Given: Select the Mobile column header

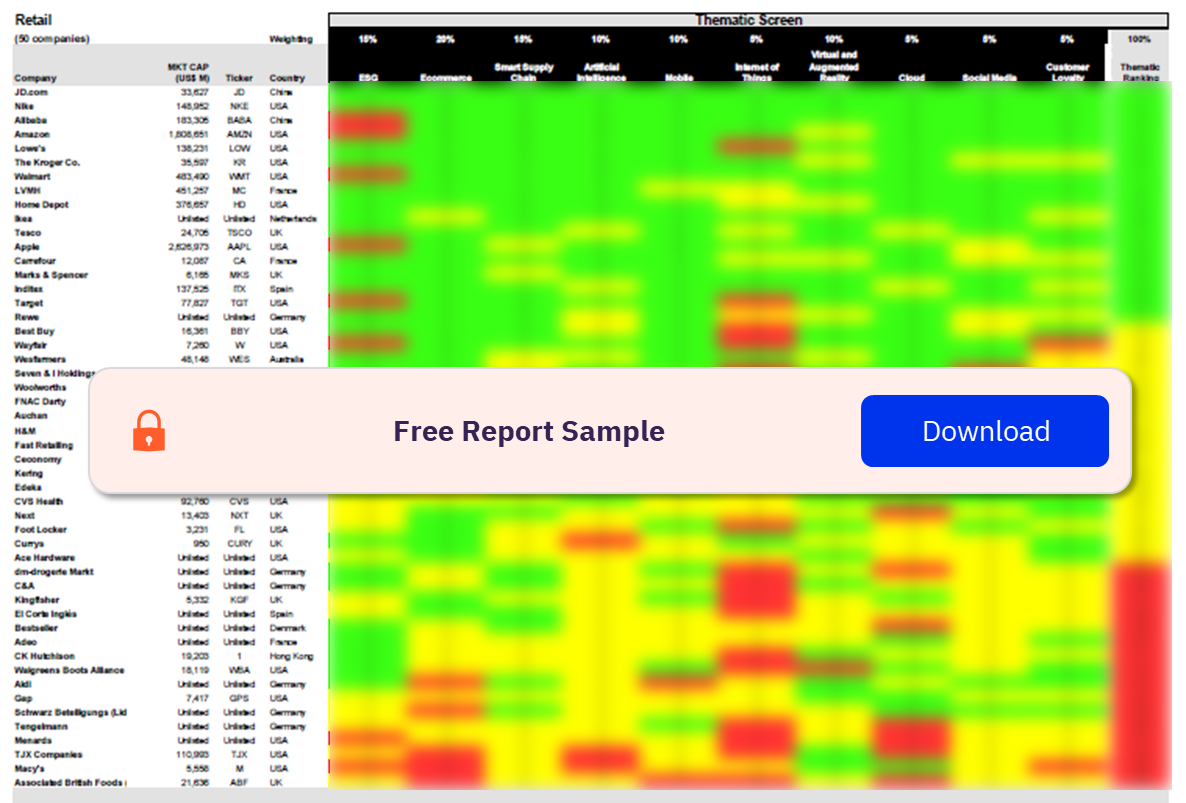Looking at the screenshot, I should (679, 77).
